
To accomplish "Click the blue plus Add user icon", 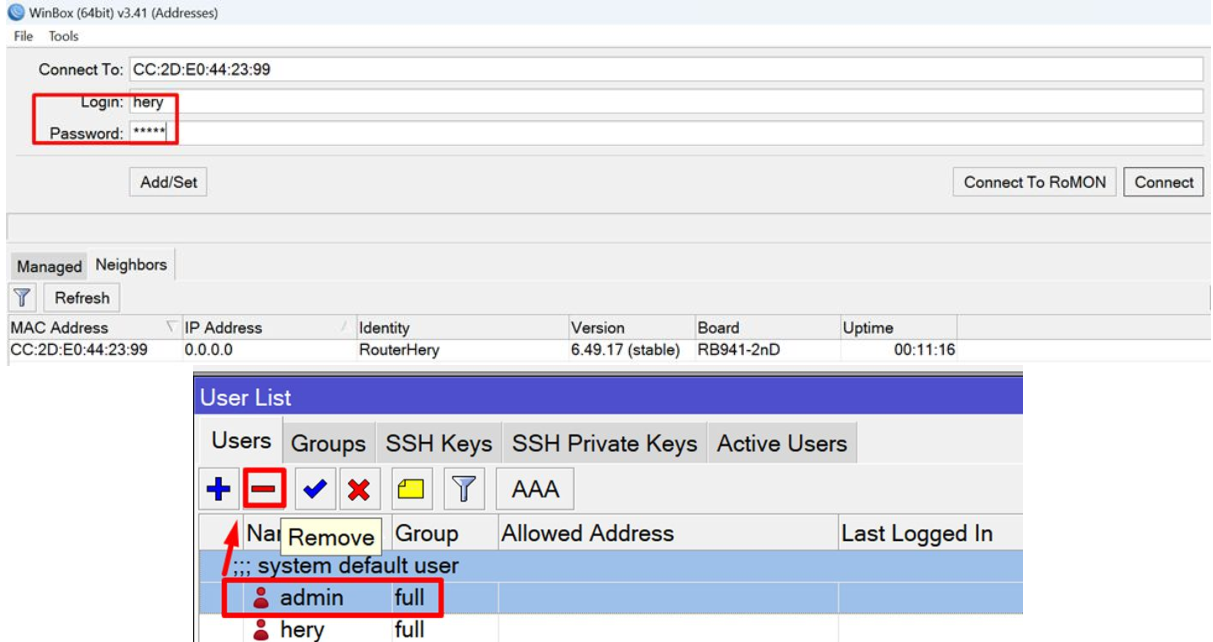I will [217, 489].
